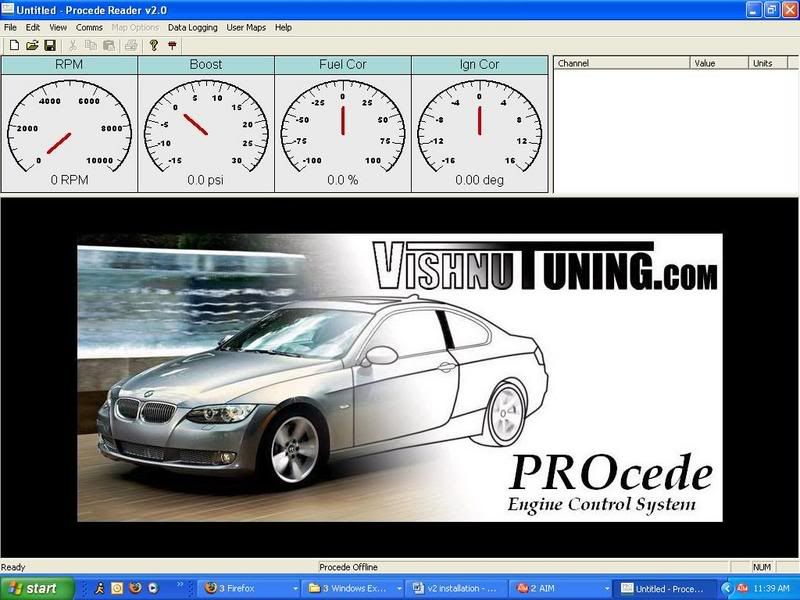Open the User Maps menu

246,28
